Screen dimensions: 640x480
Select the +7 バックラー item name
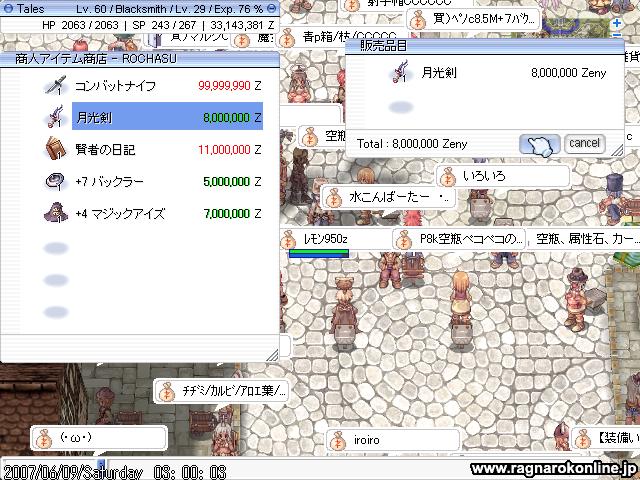tap(109, 181)
